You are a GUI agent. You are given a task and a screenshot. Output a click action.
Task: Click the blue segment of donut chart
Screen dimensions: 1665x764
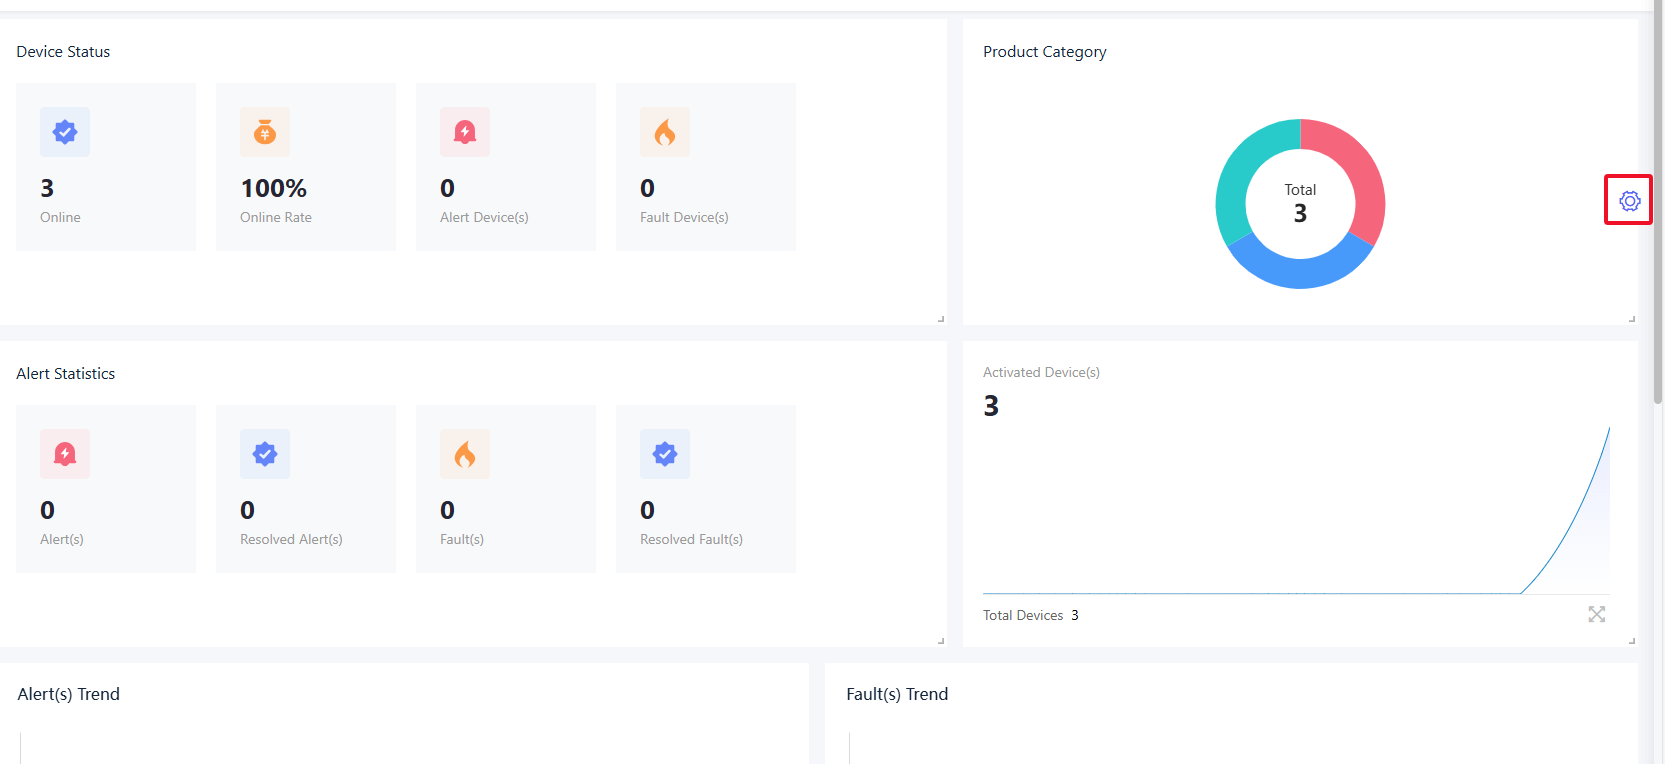pyautogui.click(x=1300, y=272)
